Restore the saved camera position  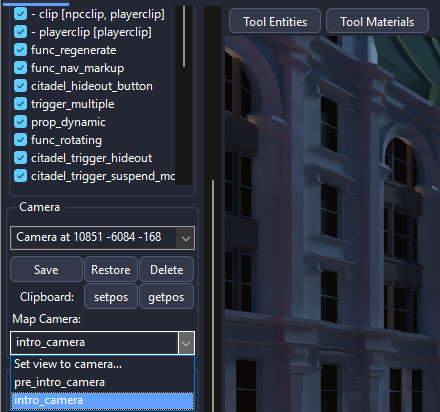[111, 269]
